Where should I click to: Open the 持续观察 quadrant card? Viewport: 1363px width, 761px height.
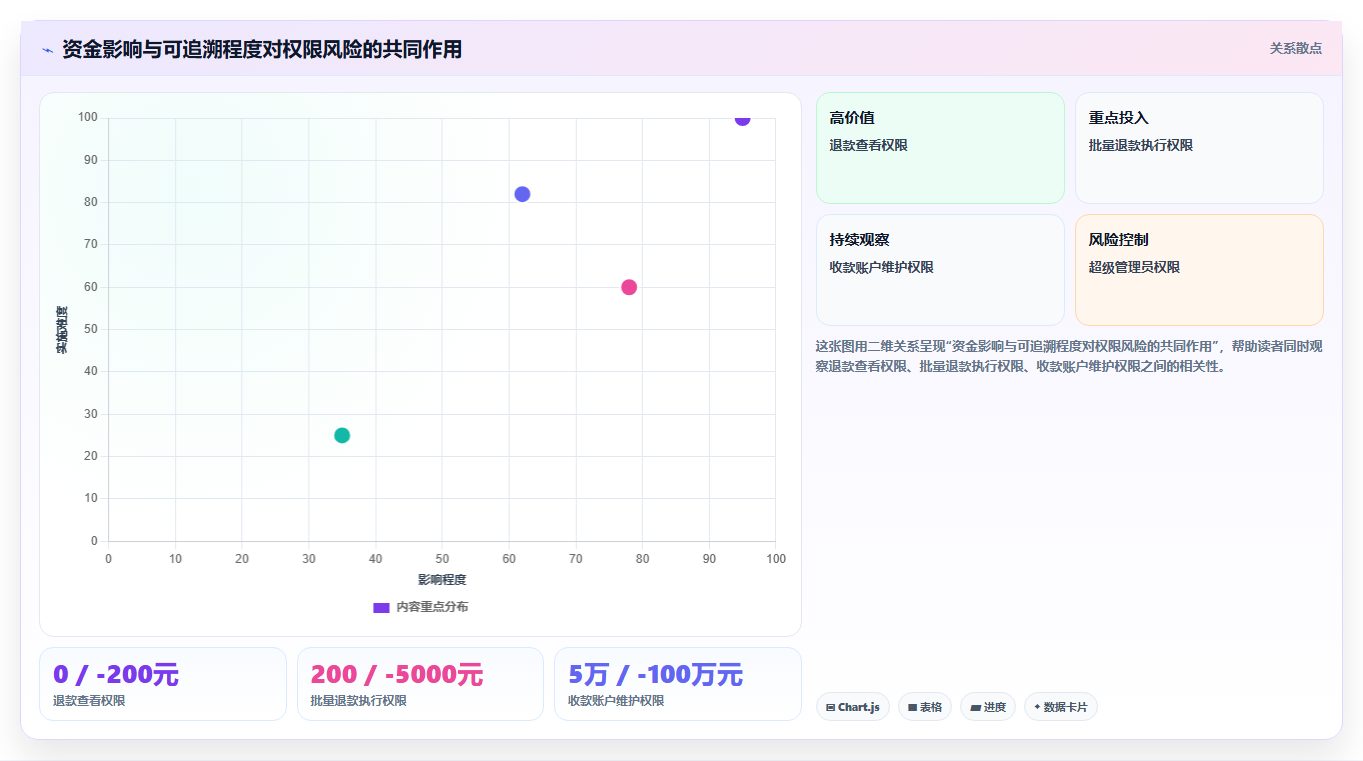[940, 270]
